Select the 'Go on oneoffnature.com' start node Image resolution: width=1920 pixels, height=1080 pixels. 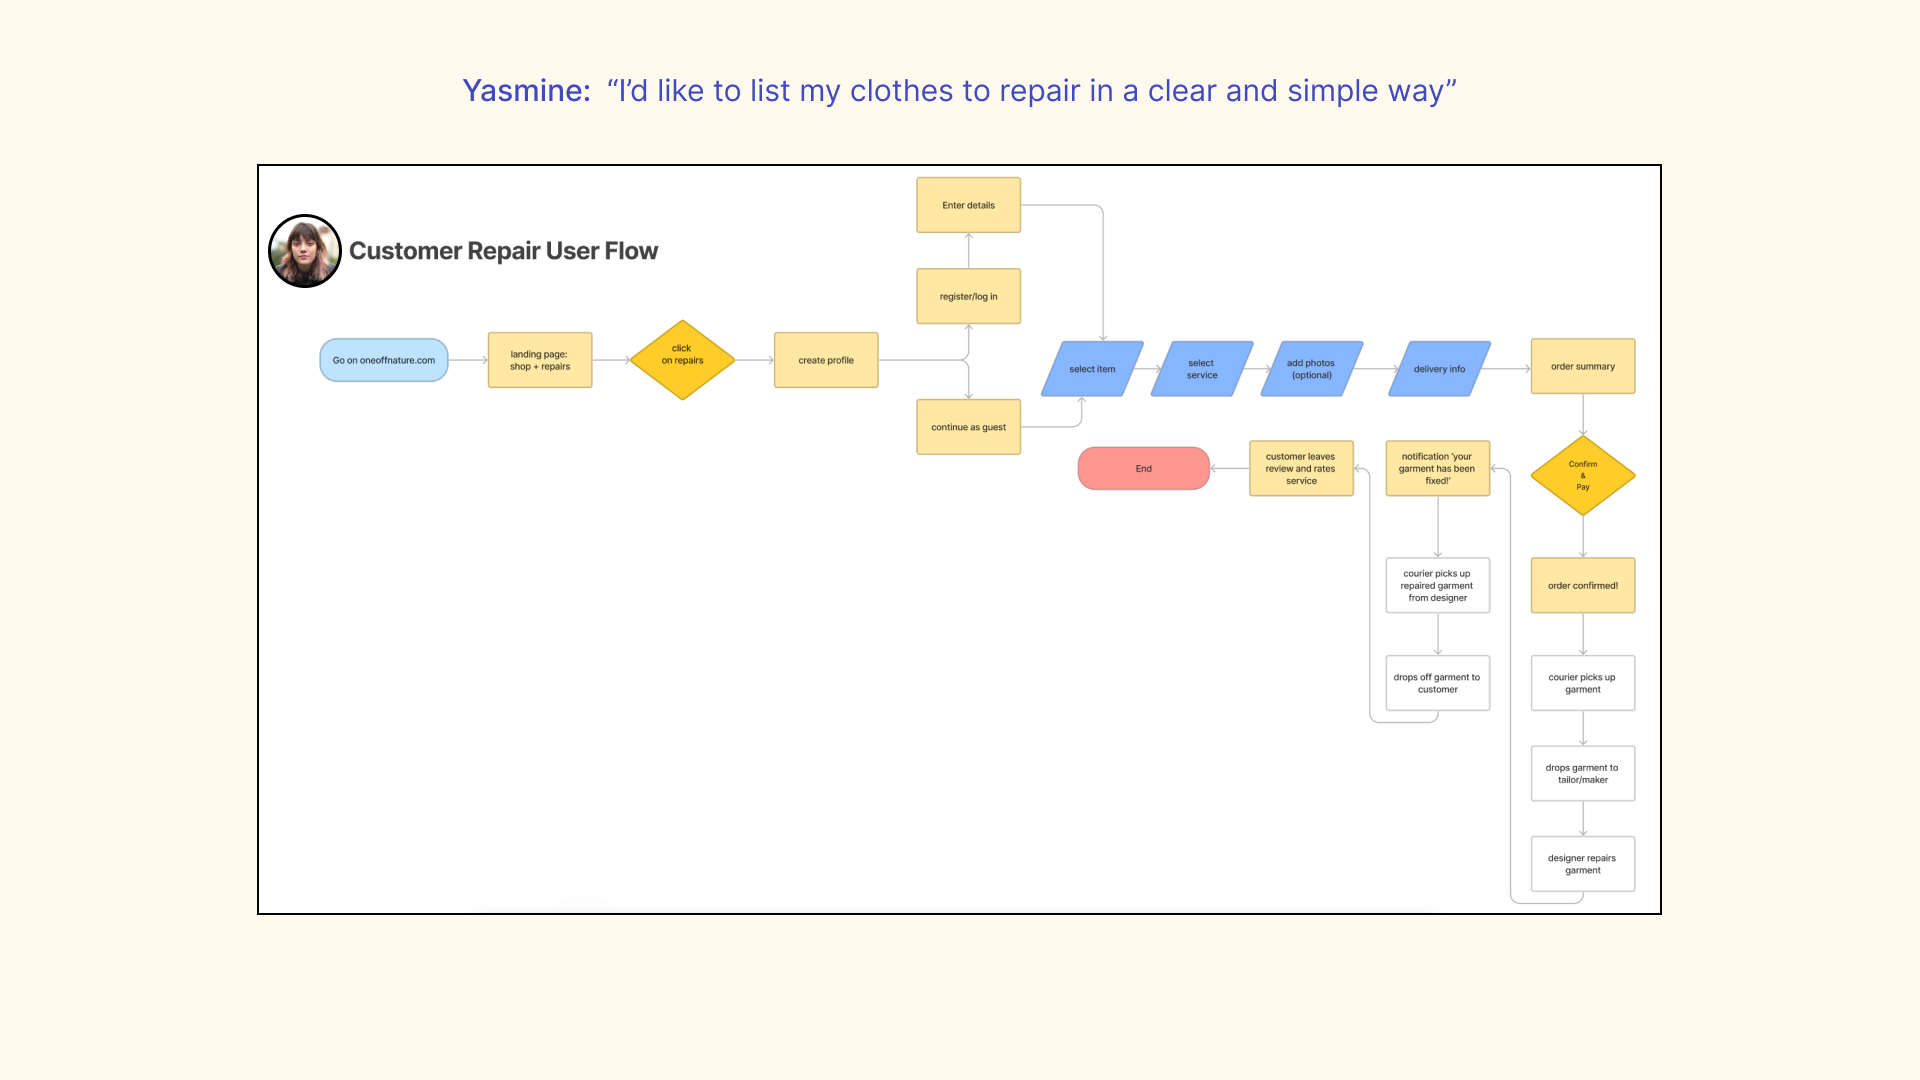coord(384,360)
